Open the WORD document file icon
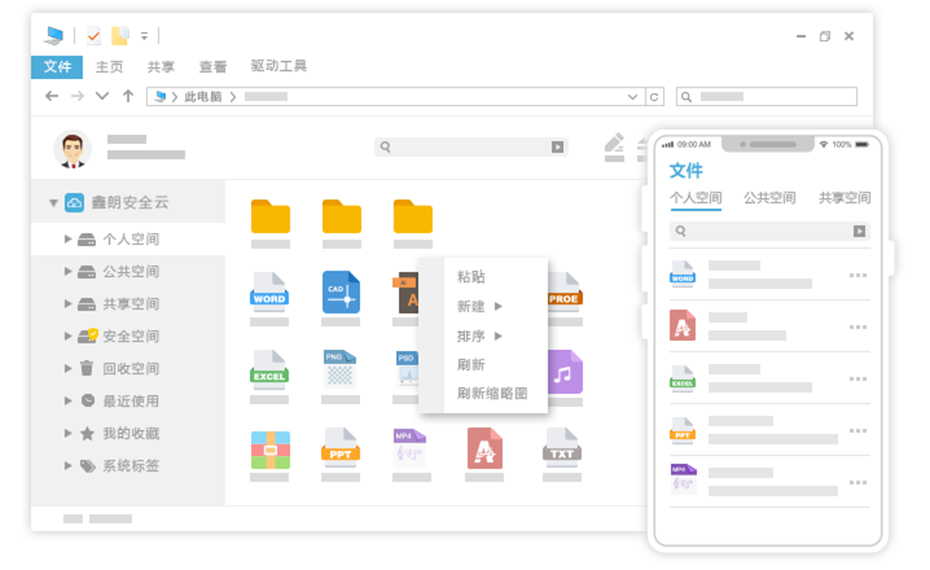930x570 pixels. tap(270, 292)
